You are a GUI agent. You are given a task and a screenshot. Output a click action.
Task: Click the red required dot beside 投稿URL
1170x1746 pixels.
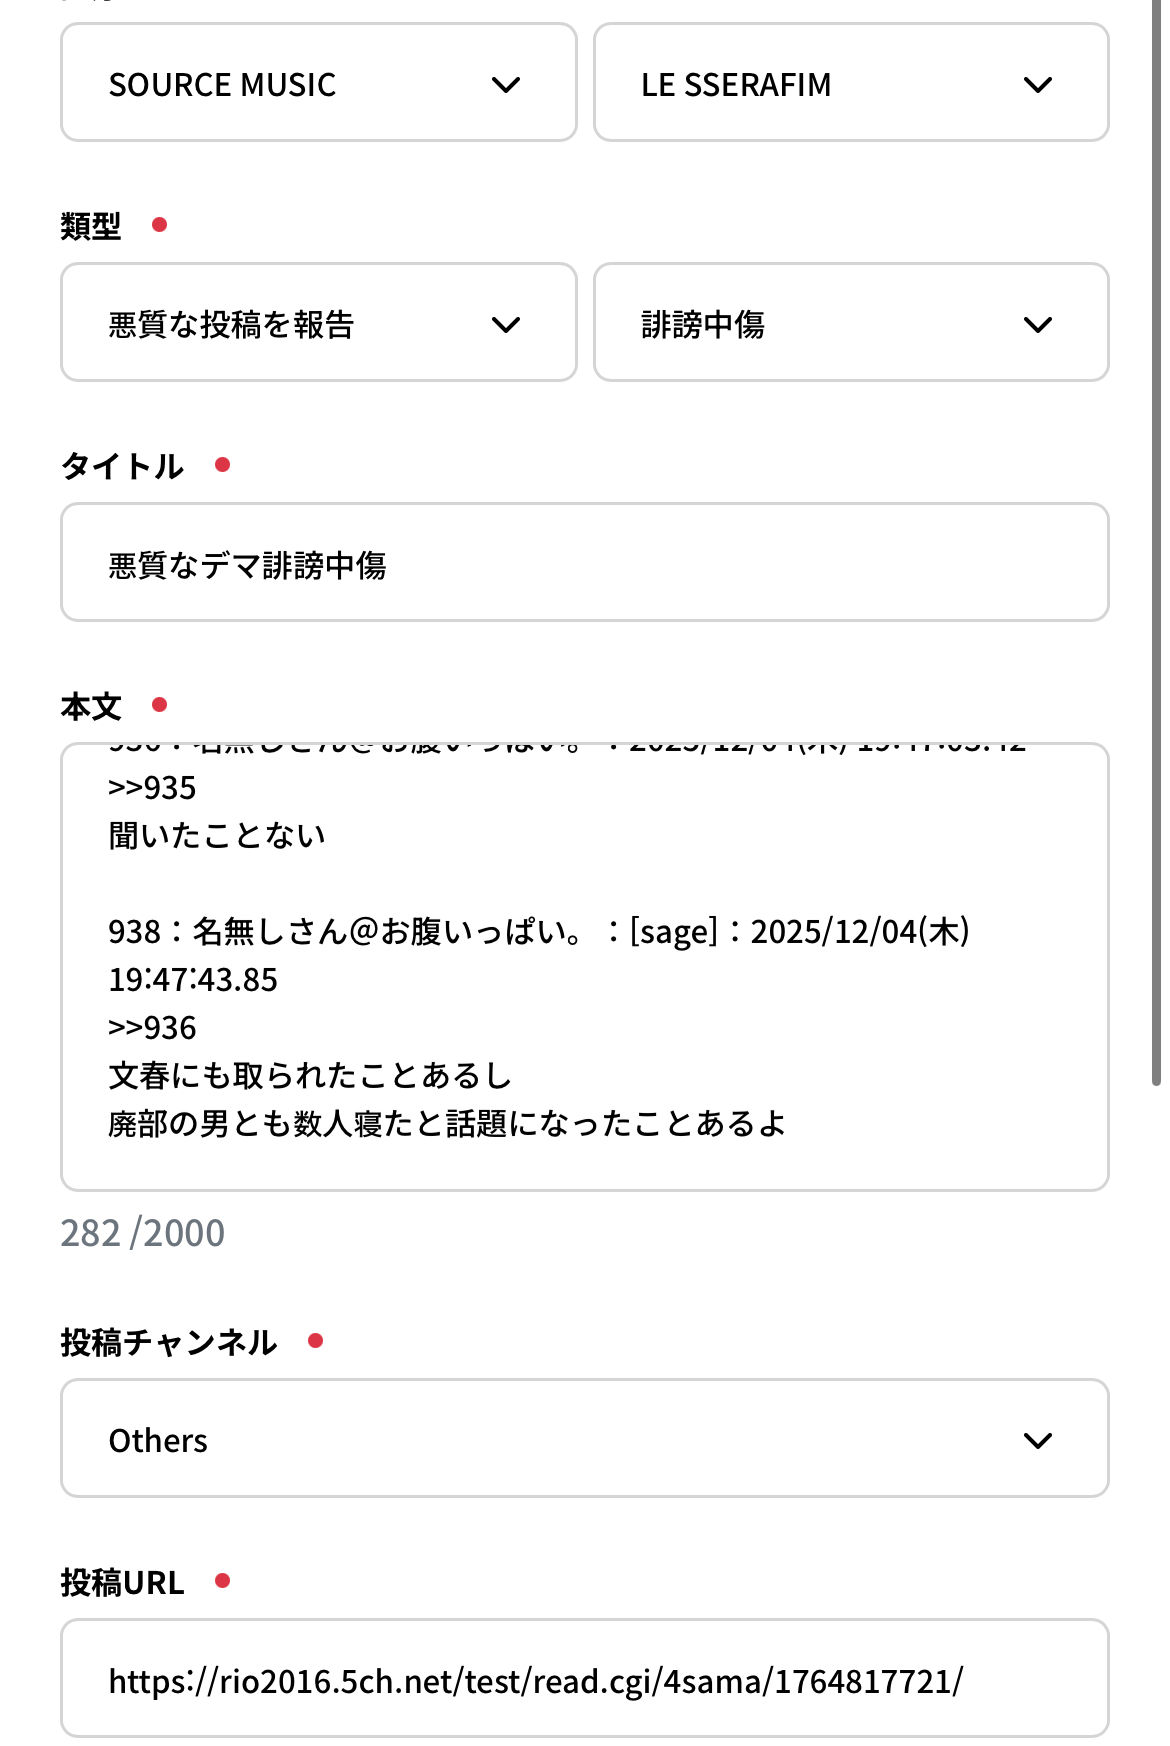(x=223, y=1581)
